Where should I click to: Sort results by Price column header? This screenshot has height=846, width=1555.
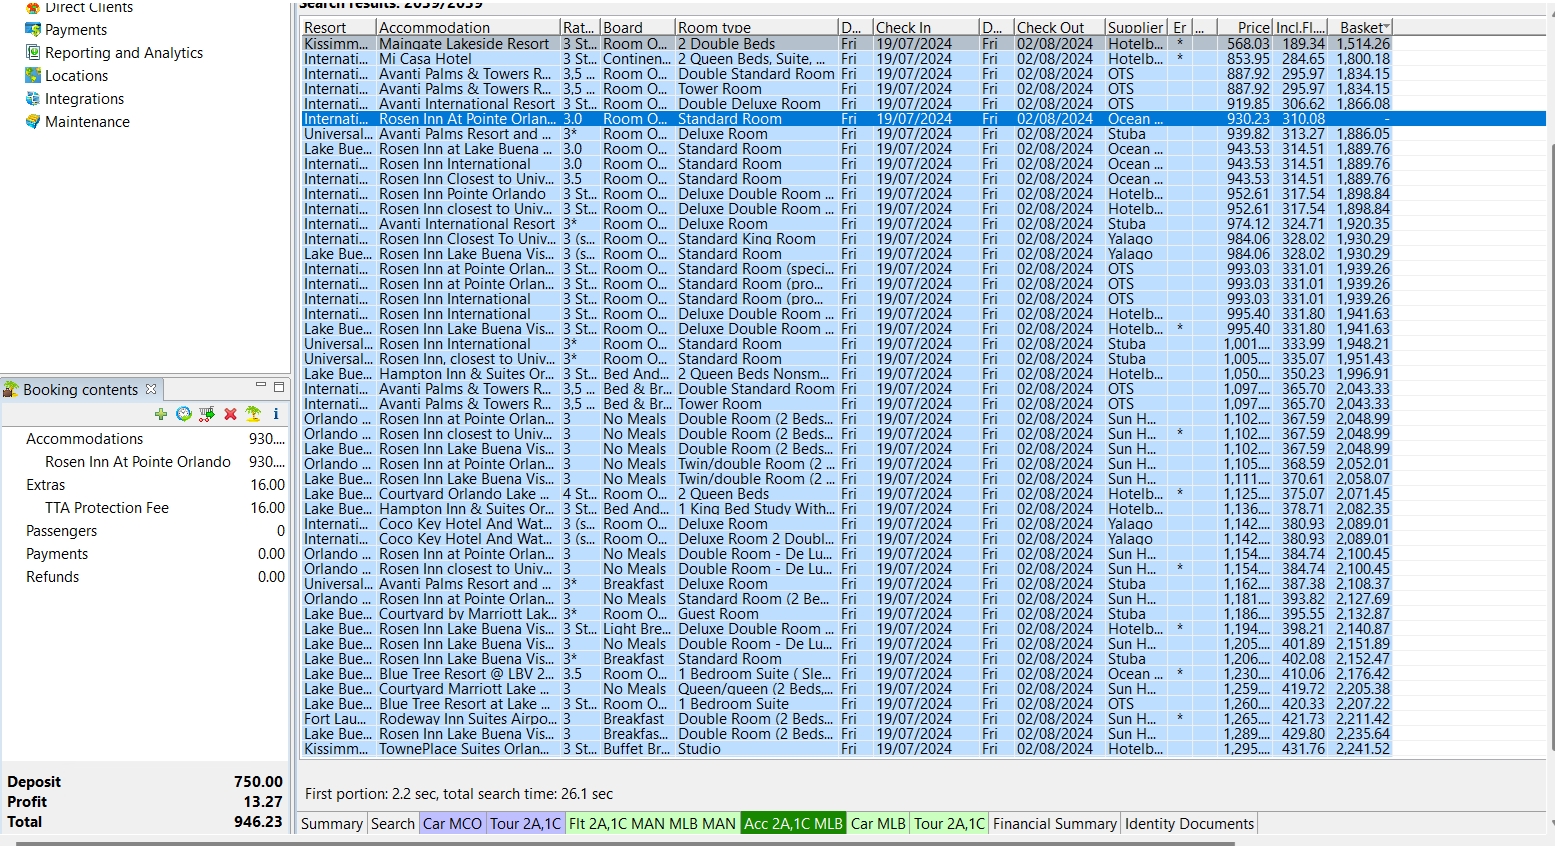coord(1245,27)
